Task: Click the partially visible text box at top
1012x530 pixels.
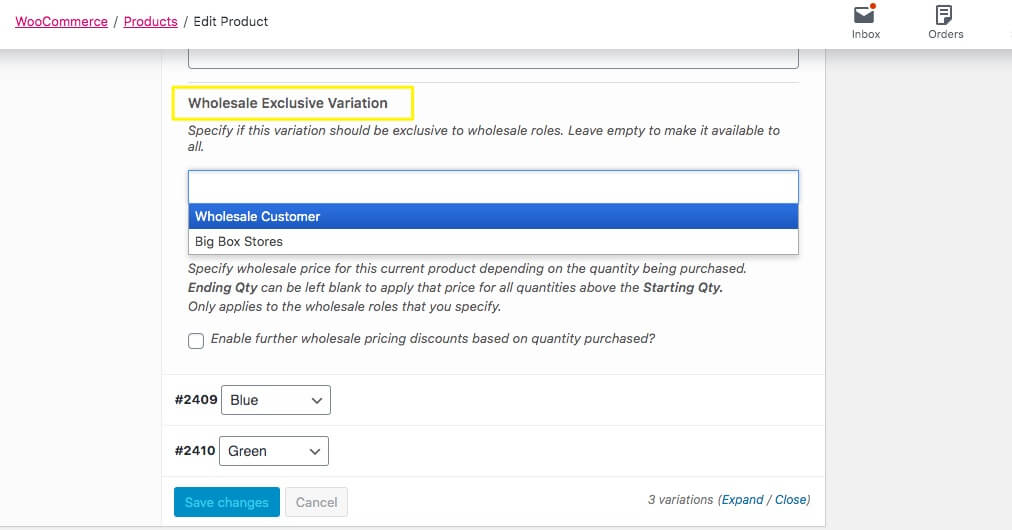Action: point(493,58)
